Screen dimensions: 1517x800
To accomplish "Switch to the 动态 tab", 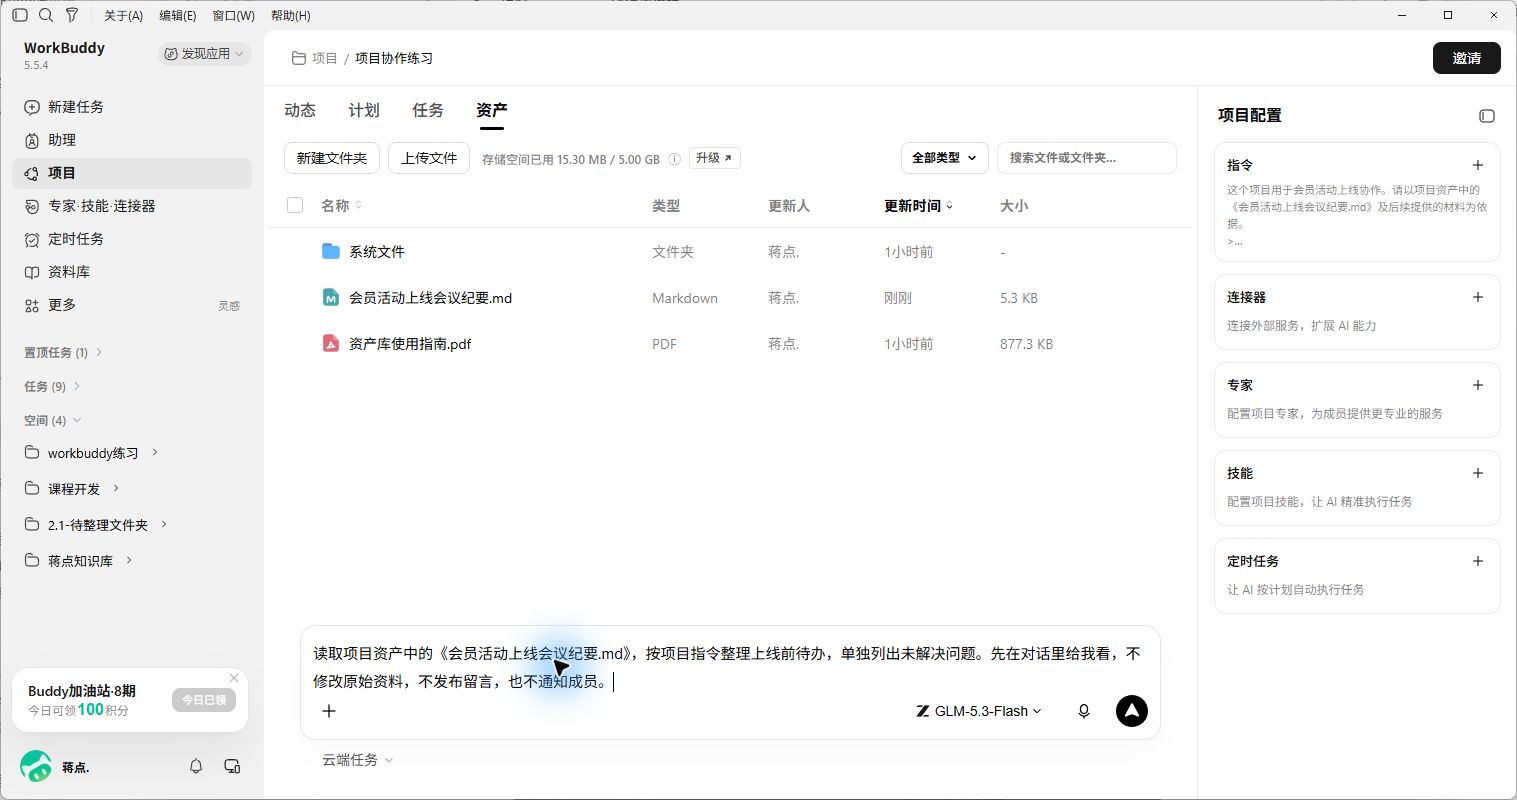I will click(300, 110).
